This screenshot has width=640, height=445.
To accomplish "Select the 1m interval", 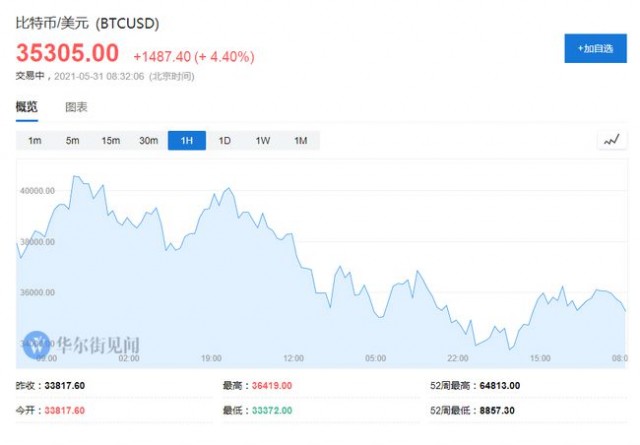I will pos(35,140).
